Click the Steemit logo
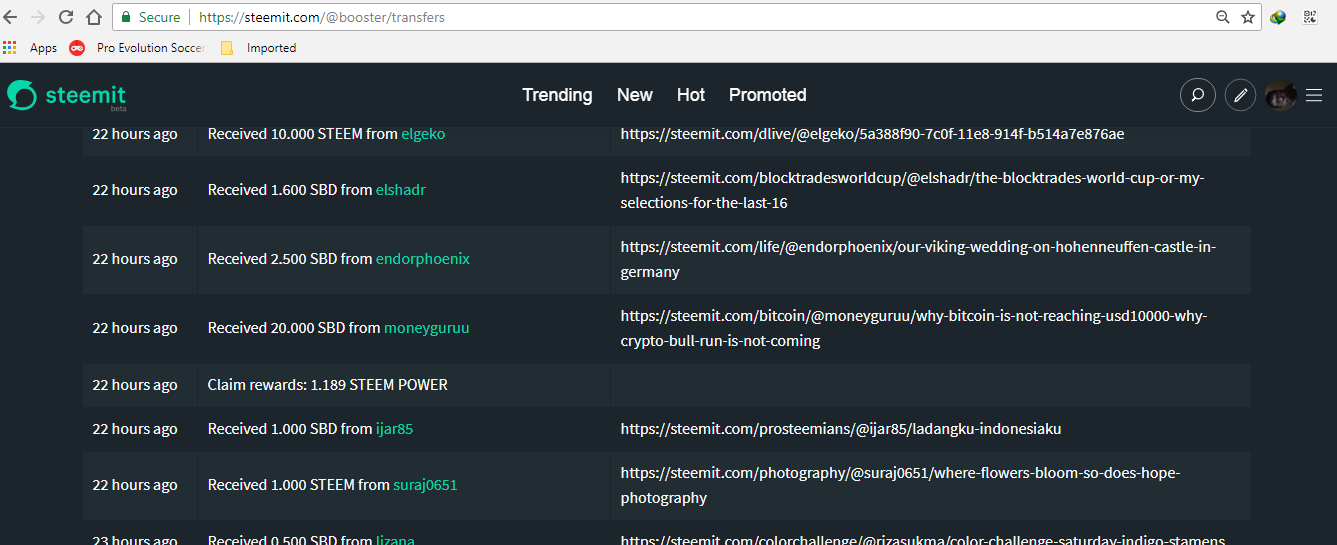The height and width of the screenshot is (545, 1337). [66, 95]
